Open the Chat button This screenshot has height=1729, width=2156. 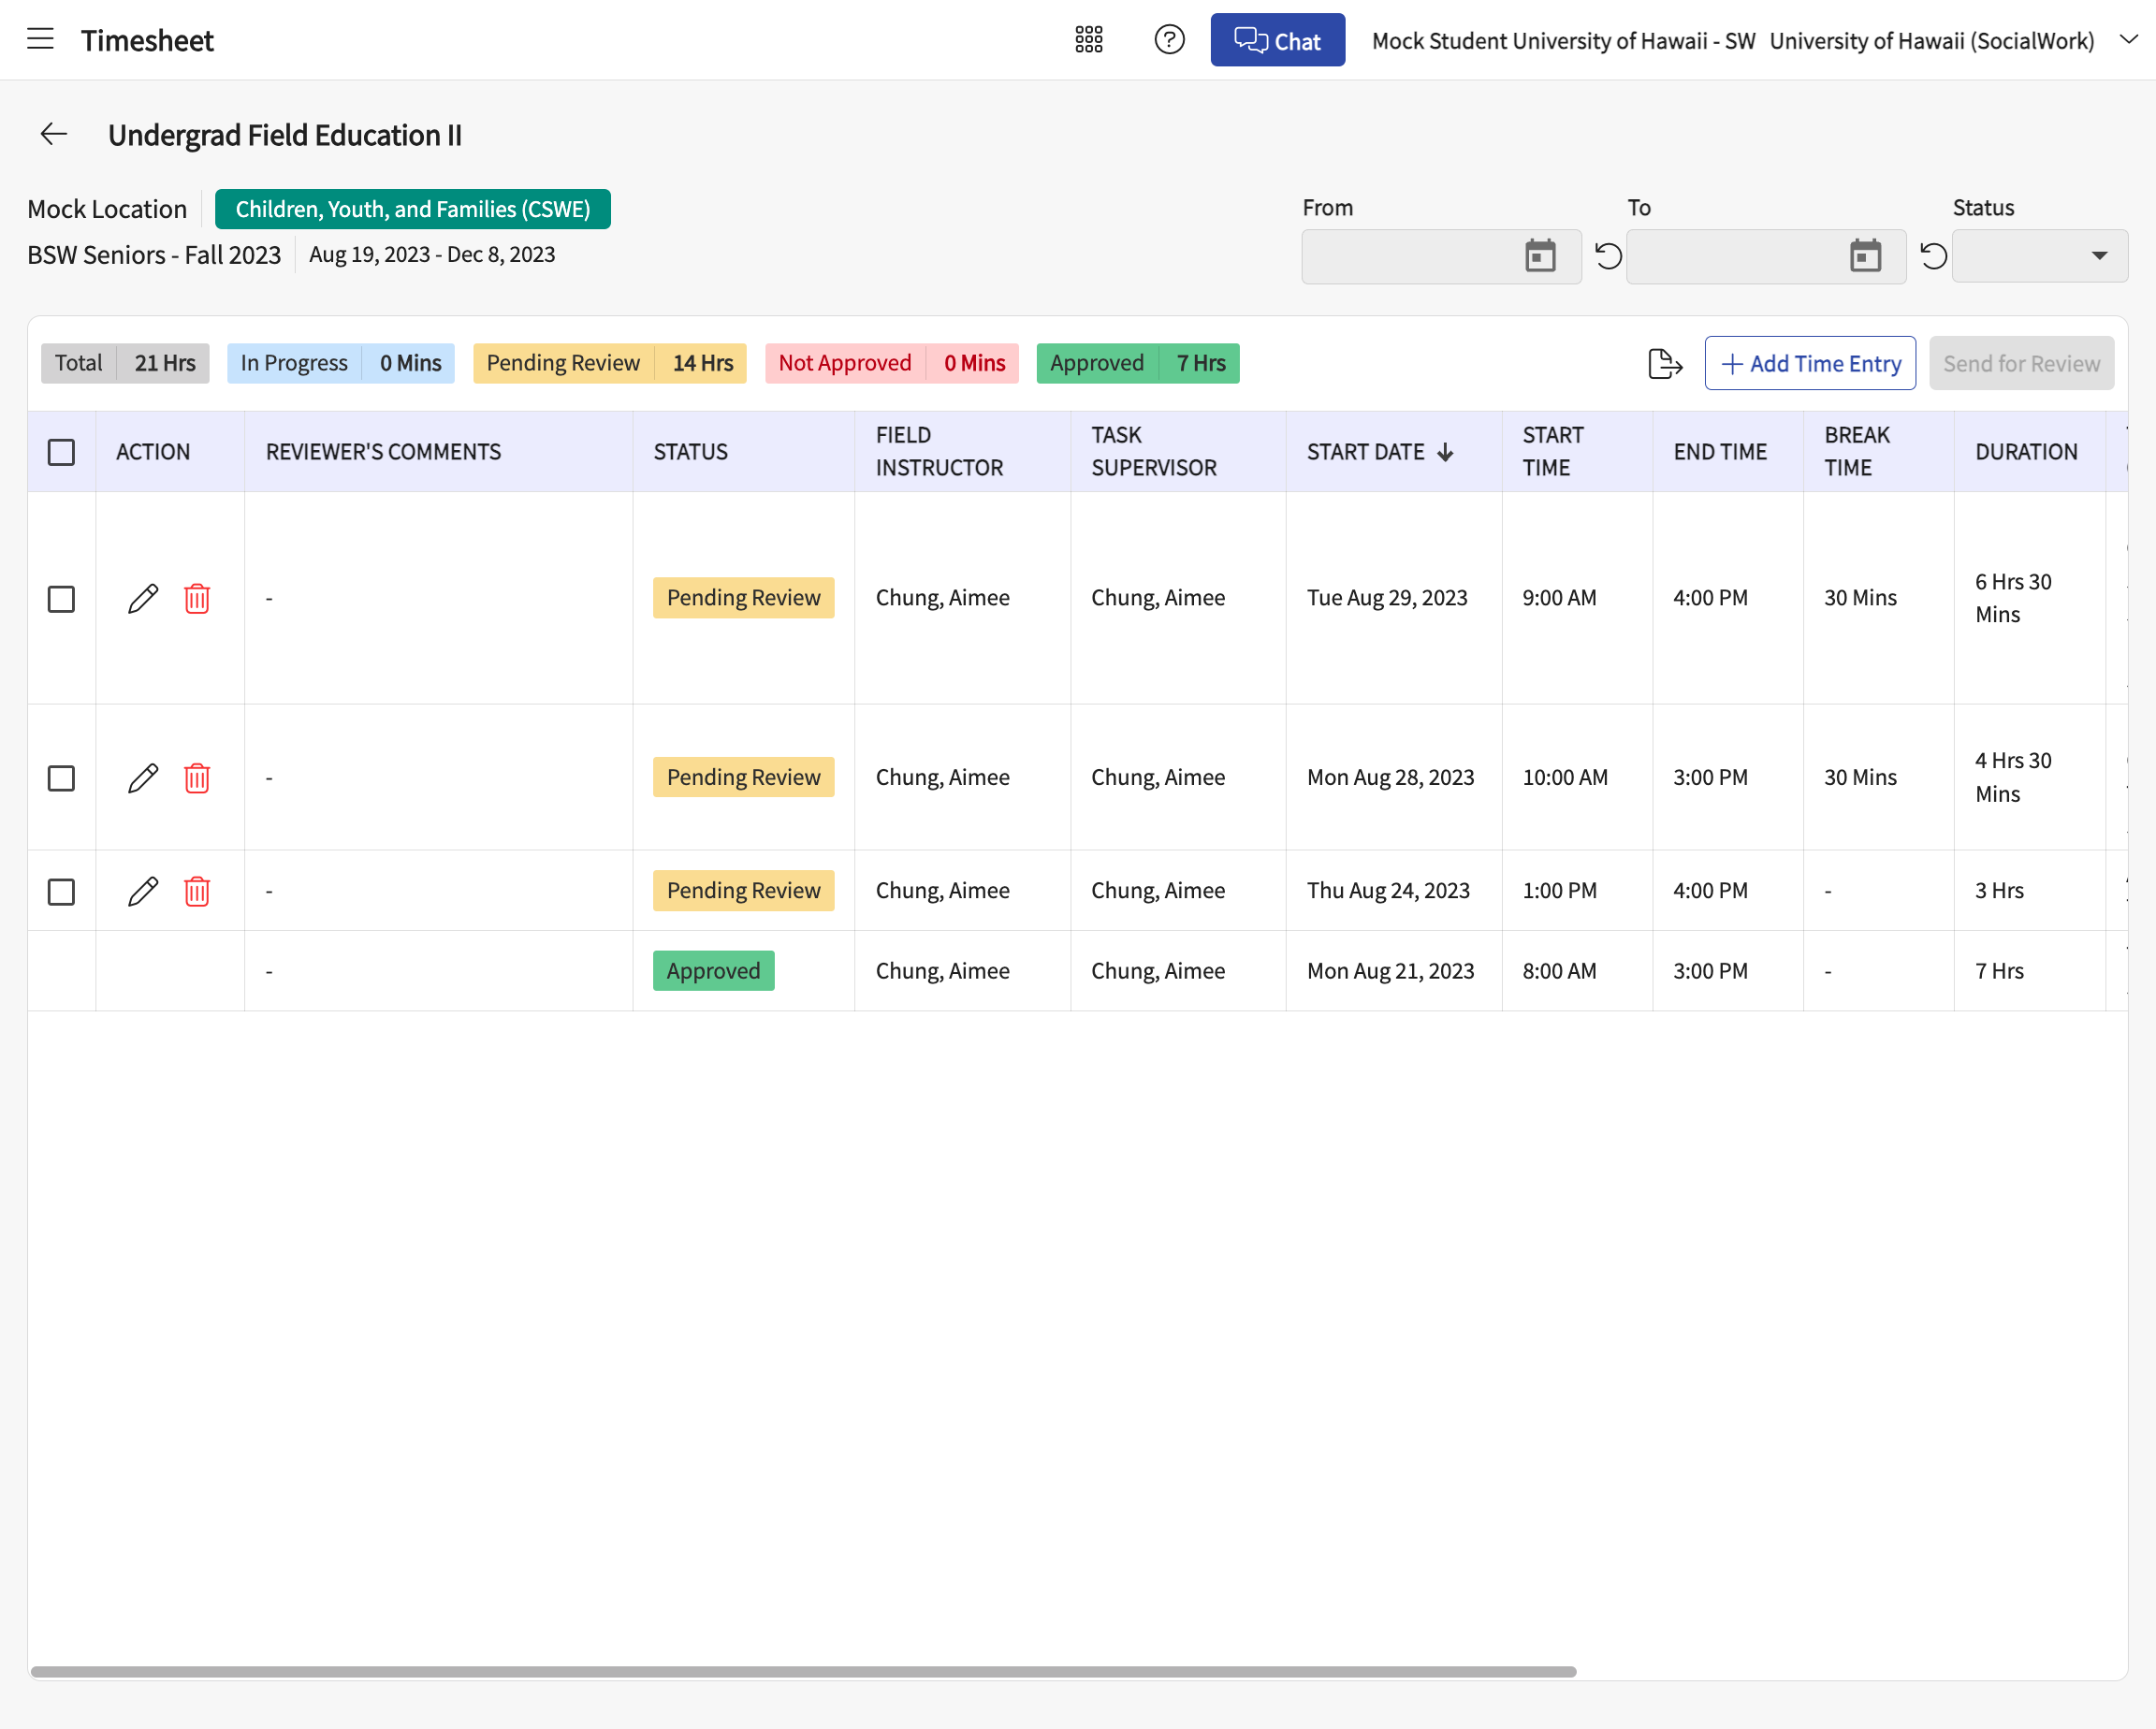point(1277,40)
